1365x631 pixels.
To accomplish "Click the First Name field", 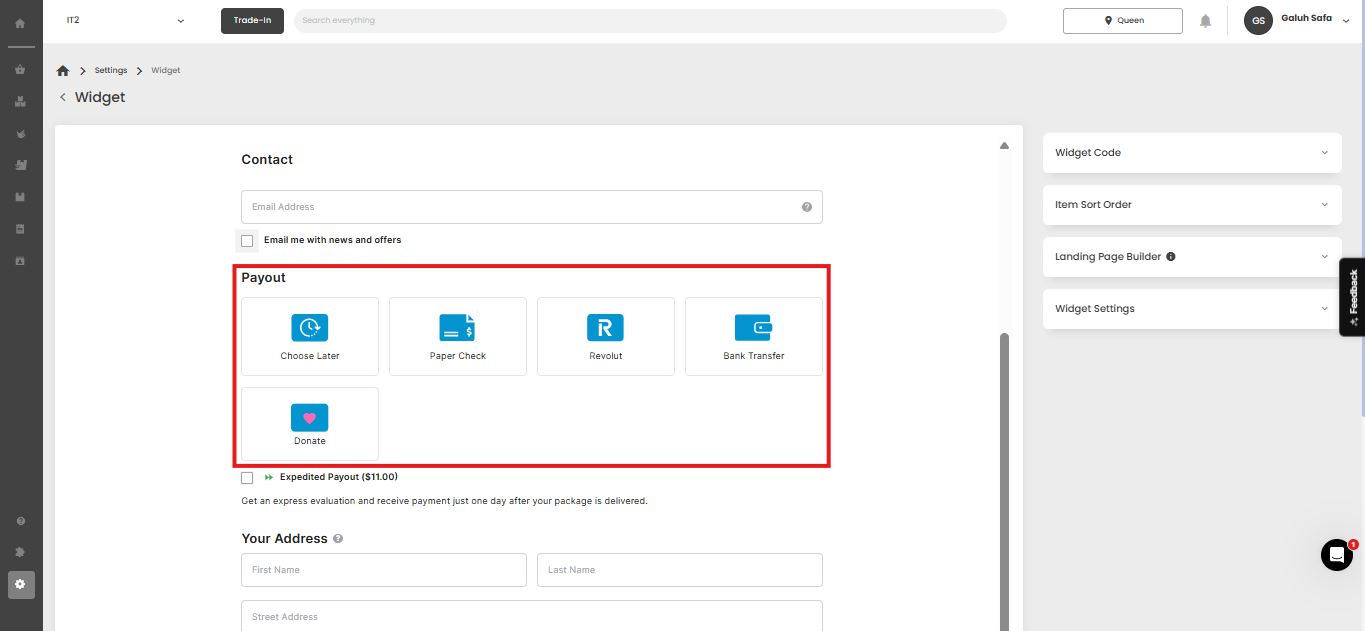I will coord(384,570).
